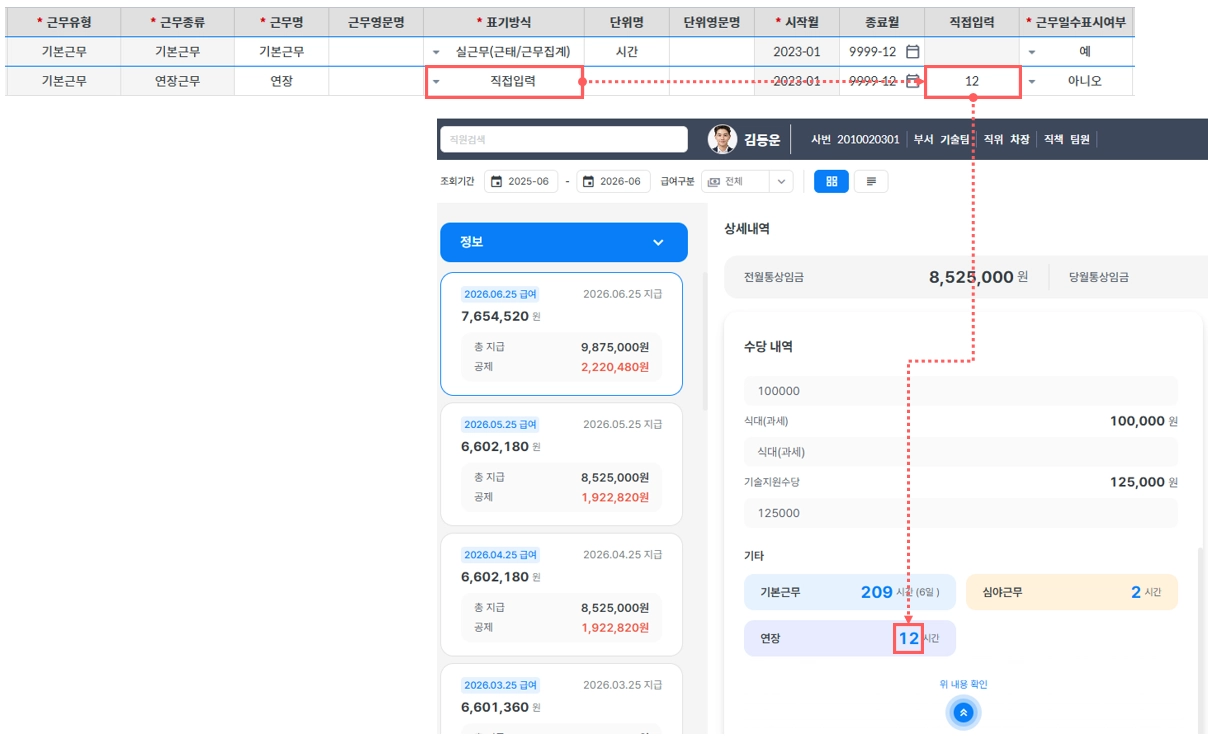The height and width of the screenshot is (740, 1208).
Task: Click employee name 김동운 in header
Action: [762, 140]
